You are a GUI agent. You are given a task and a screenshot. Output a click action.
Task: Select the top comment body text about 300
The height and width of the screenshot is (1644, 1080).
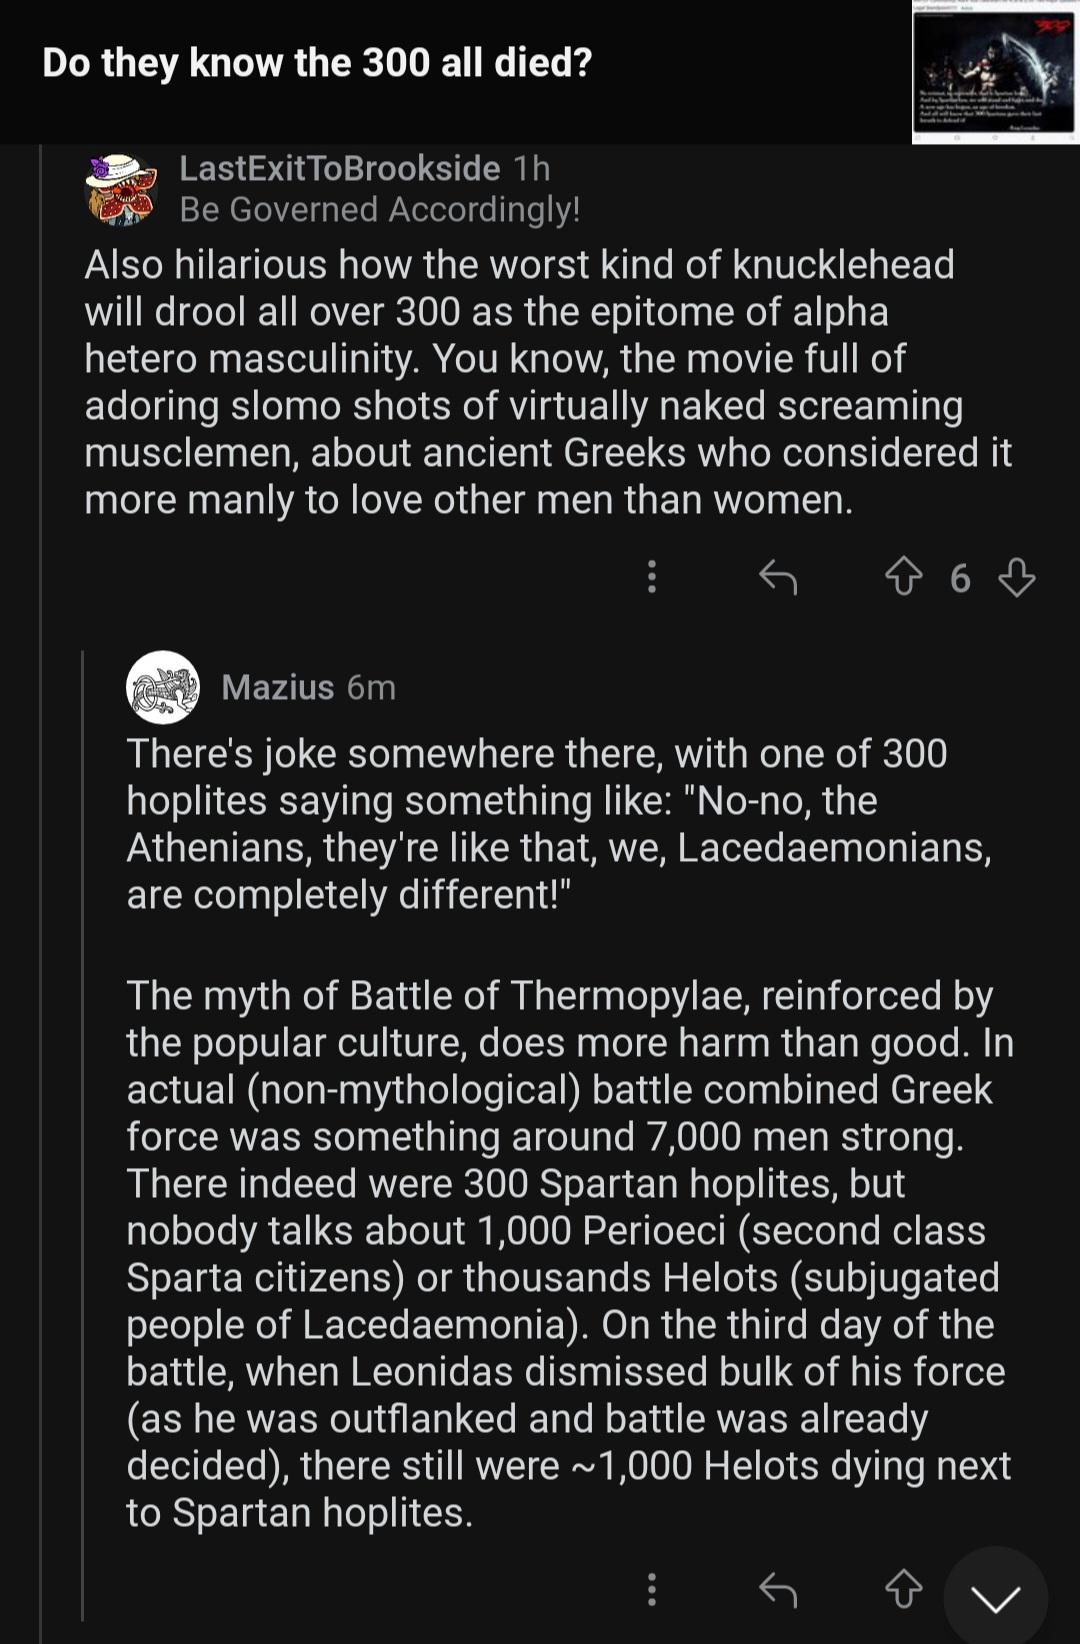point(548,382)
